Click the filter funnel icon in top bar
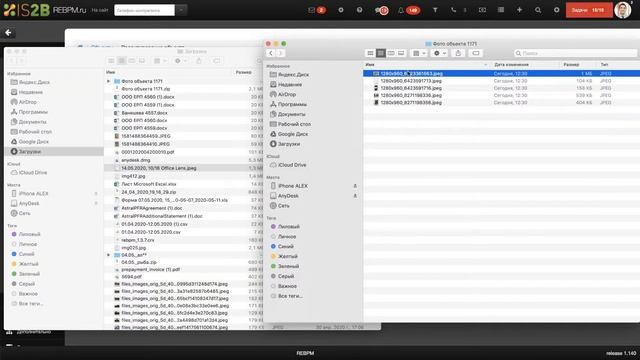640x360 pixels. (435, 10)
